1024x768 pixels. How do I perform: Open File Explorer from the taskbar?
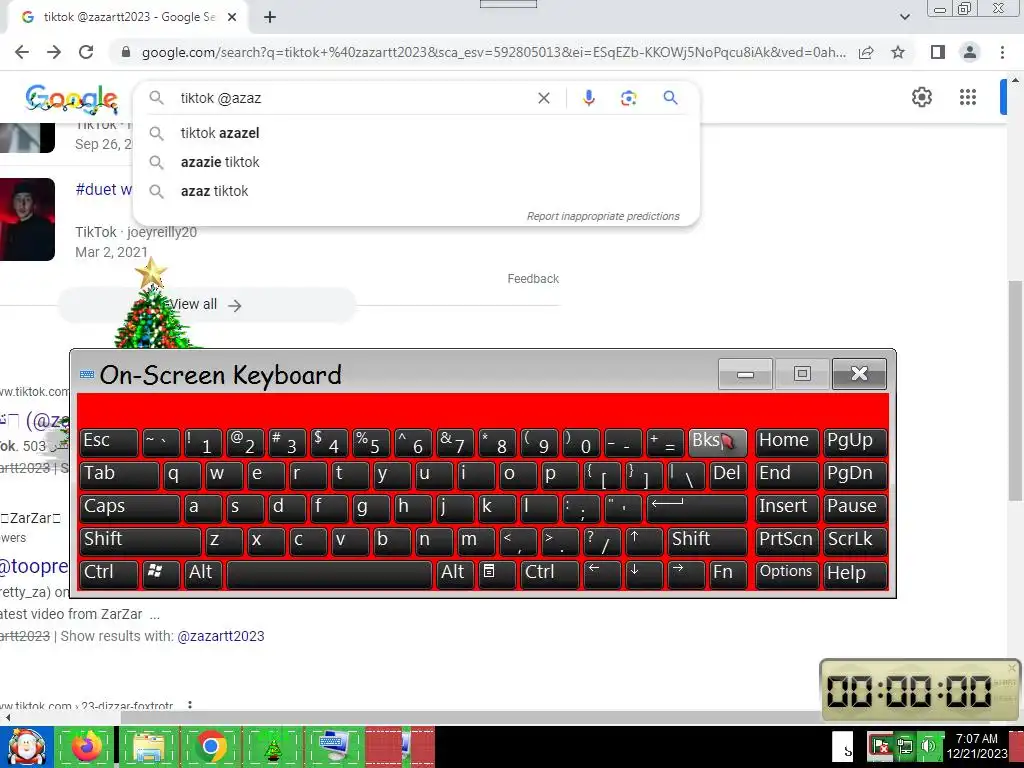(x=149, y=747)
